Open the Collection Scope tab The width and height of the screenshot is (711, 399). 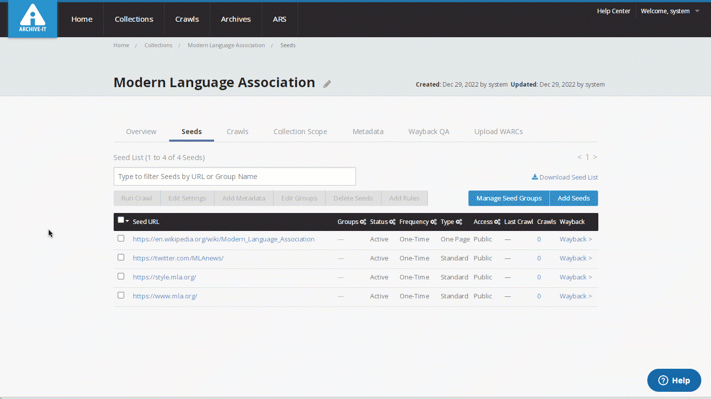pyautogui.click(x=300, y=131)
